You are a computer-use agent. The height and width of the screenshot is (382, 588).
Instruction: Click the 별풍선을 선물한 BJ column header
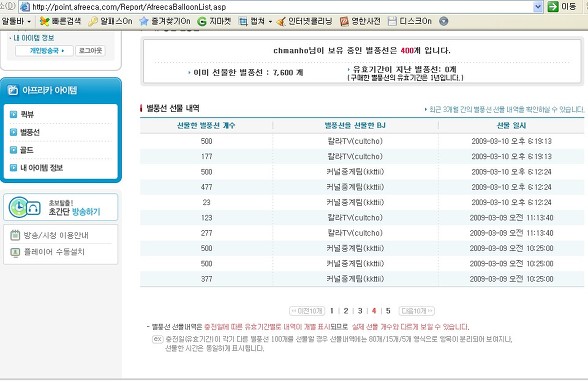pyautogui.click(x=355, y=126)
